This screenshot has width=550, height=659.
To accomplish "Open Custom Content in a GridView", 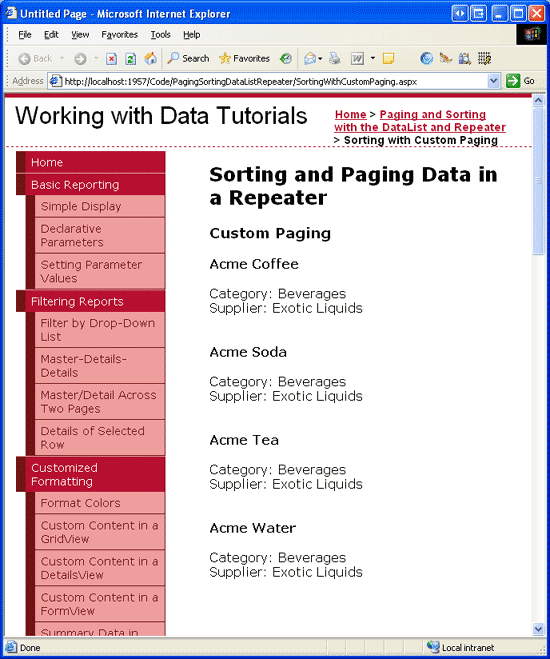I will (x=100, y=532).
